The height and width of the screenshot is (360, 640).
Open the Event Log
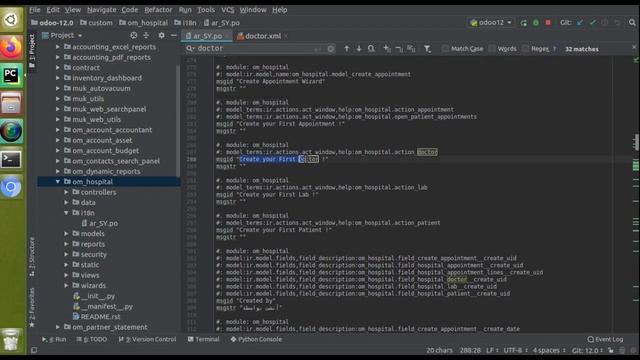605,339
